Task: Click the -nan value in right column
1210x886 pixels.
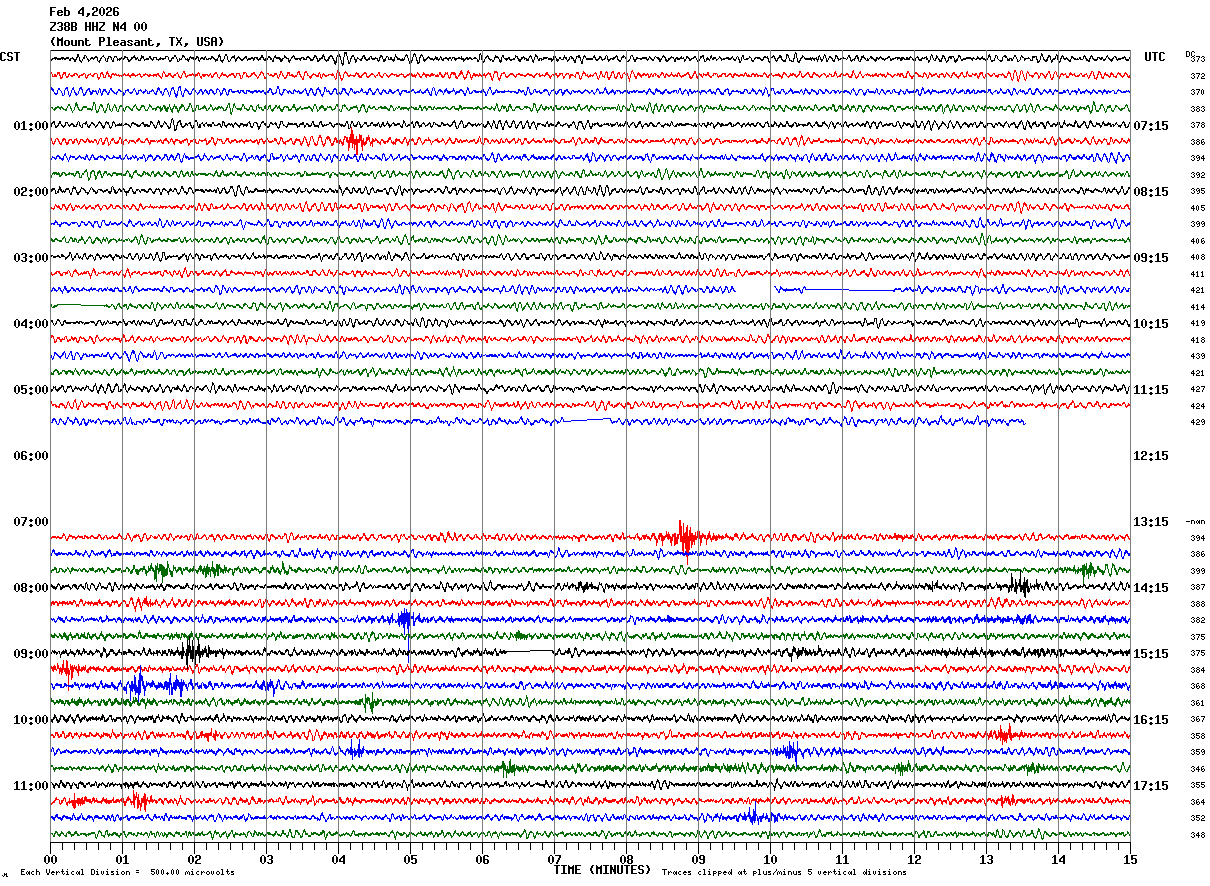Action: click(1196, 522)
